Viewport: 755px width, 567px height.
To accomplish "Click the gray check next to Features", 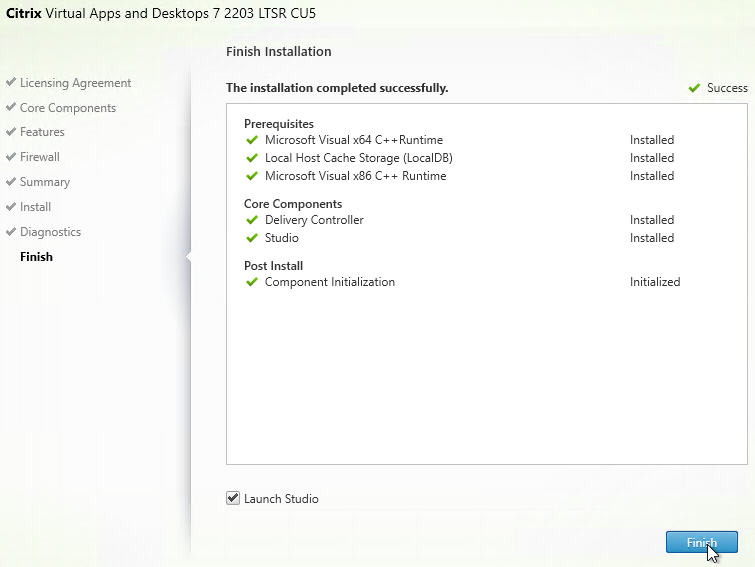I will 11,131.
